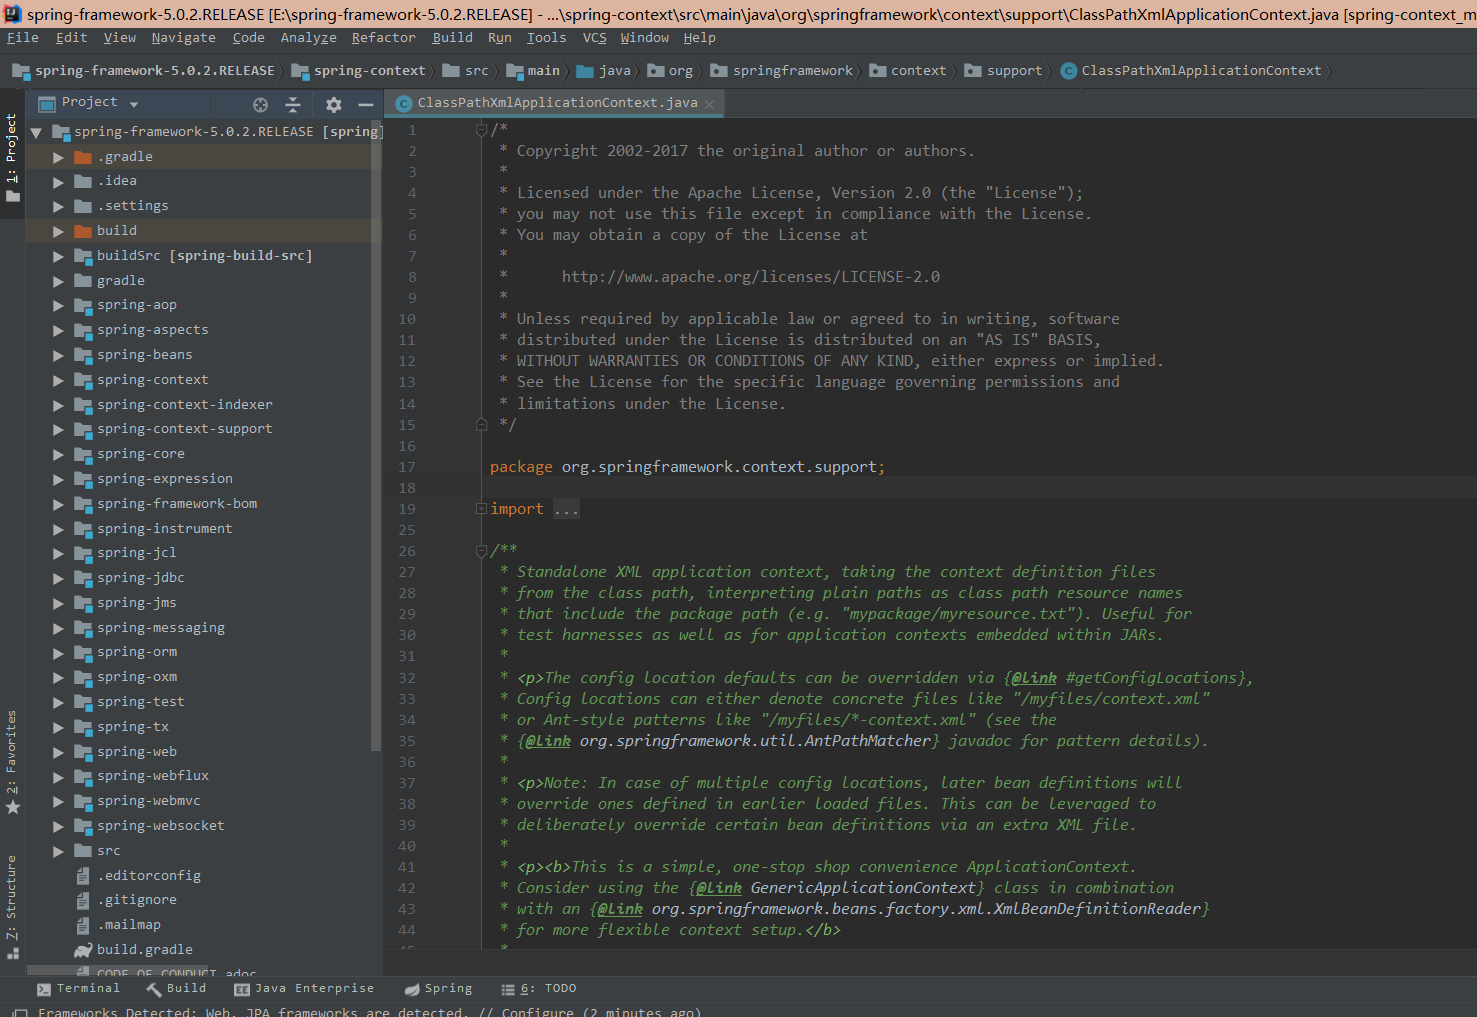The width and height of the screenshot is (1477, 1017).
Task: Select spring-aop in the project tree
Action: [x=136, y=305]
